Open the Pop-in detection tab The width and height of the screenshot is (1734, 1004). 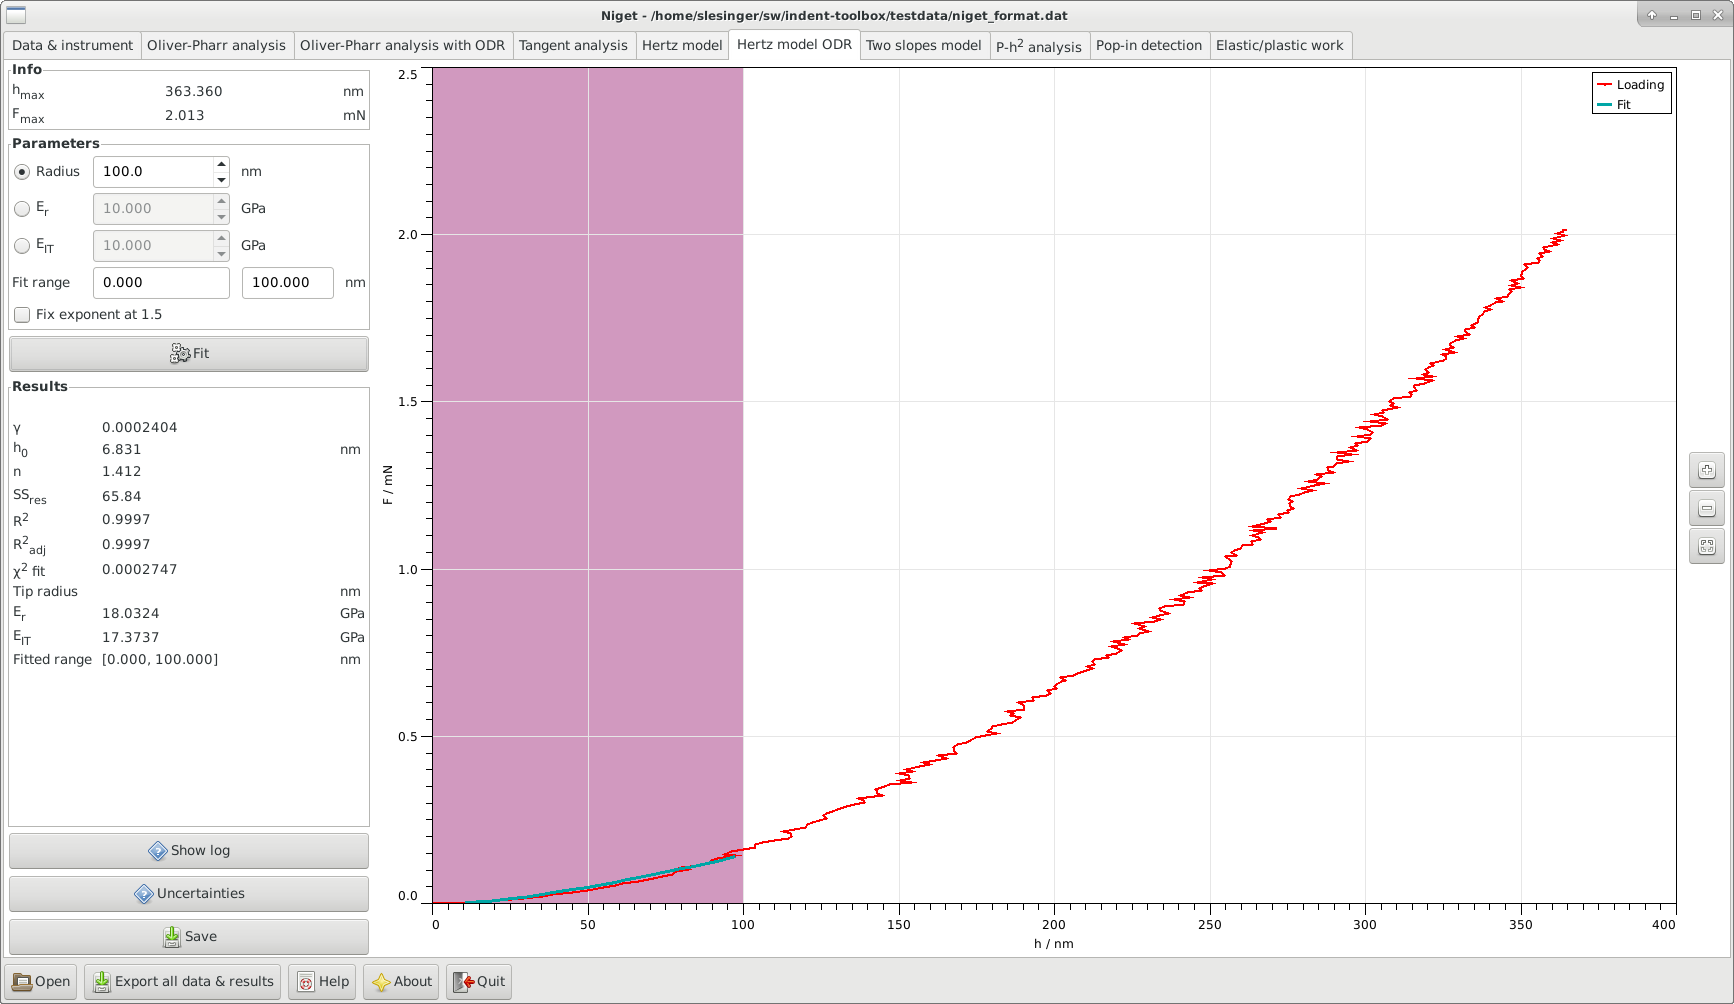[1149, 46]
